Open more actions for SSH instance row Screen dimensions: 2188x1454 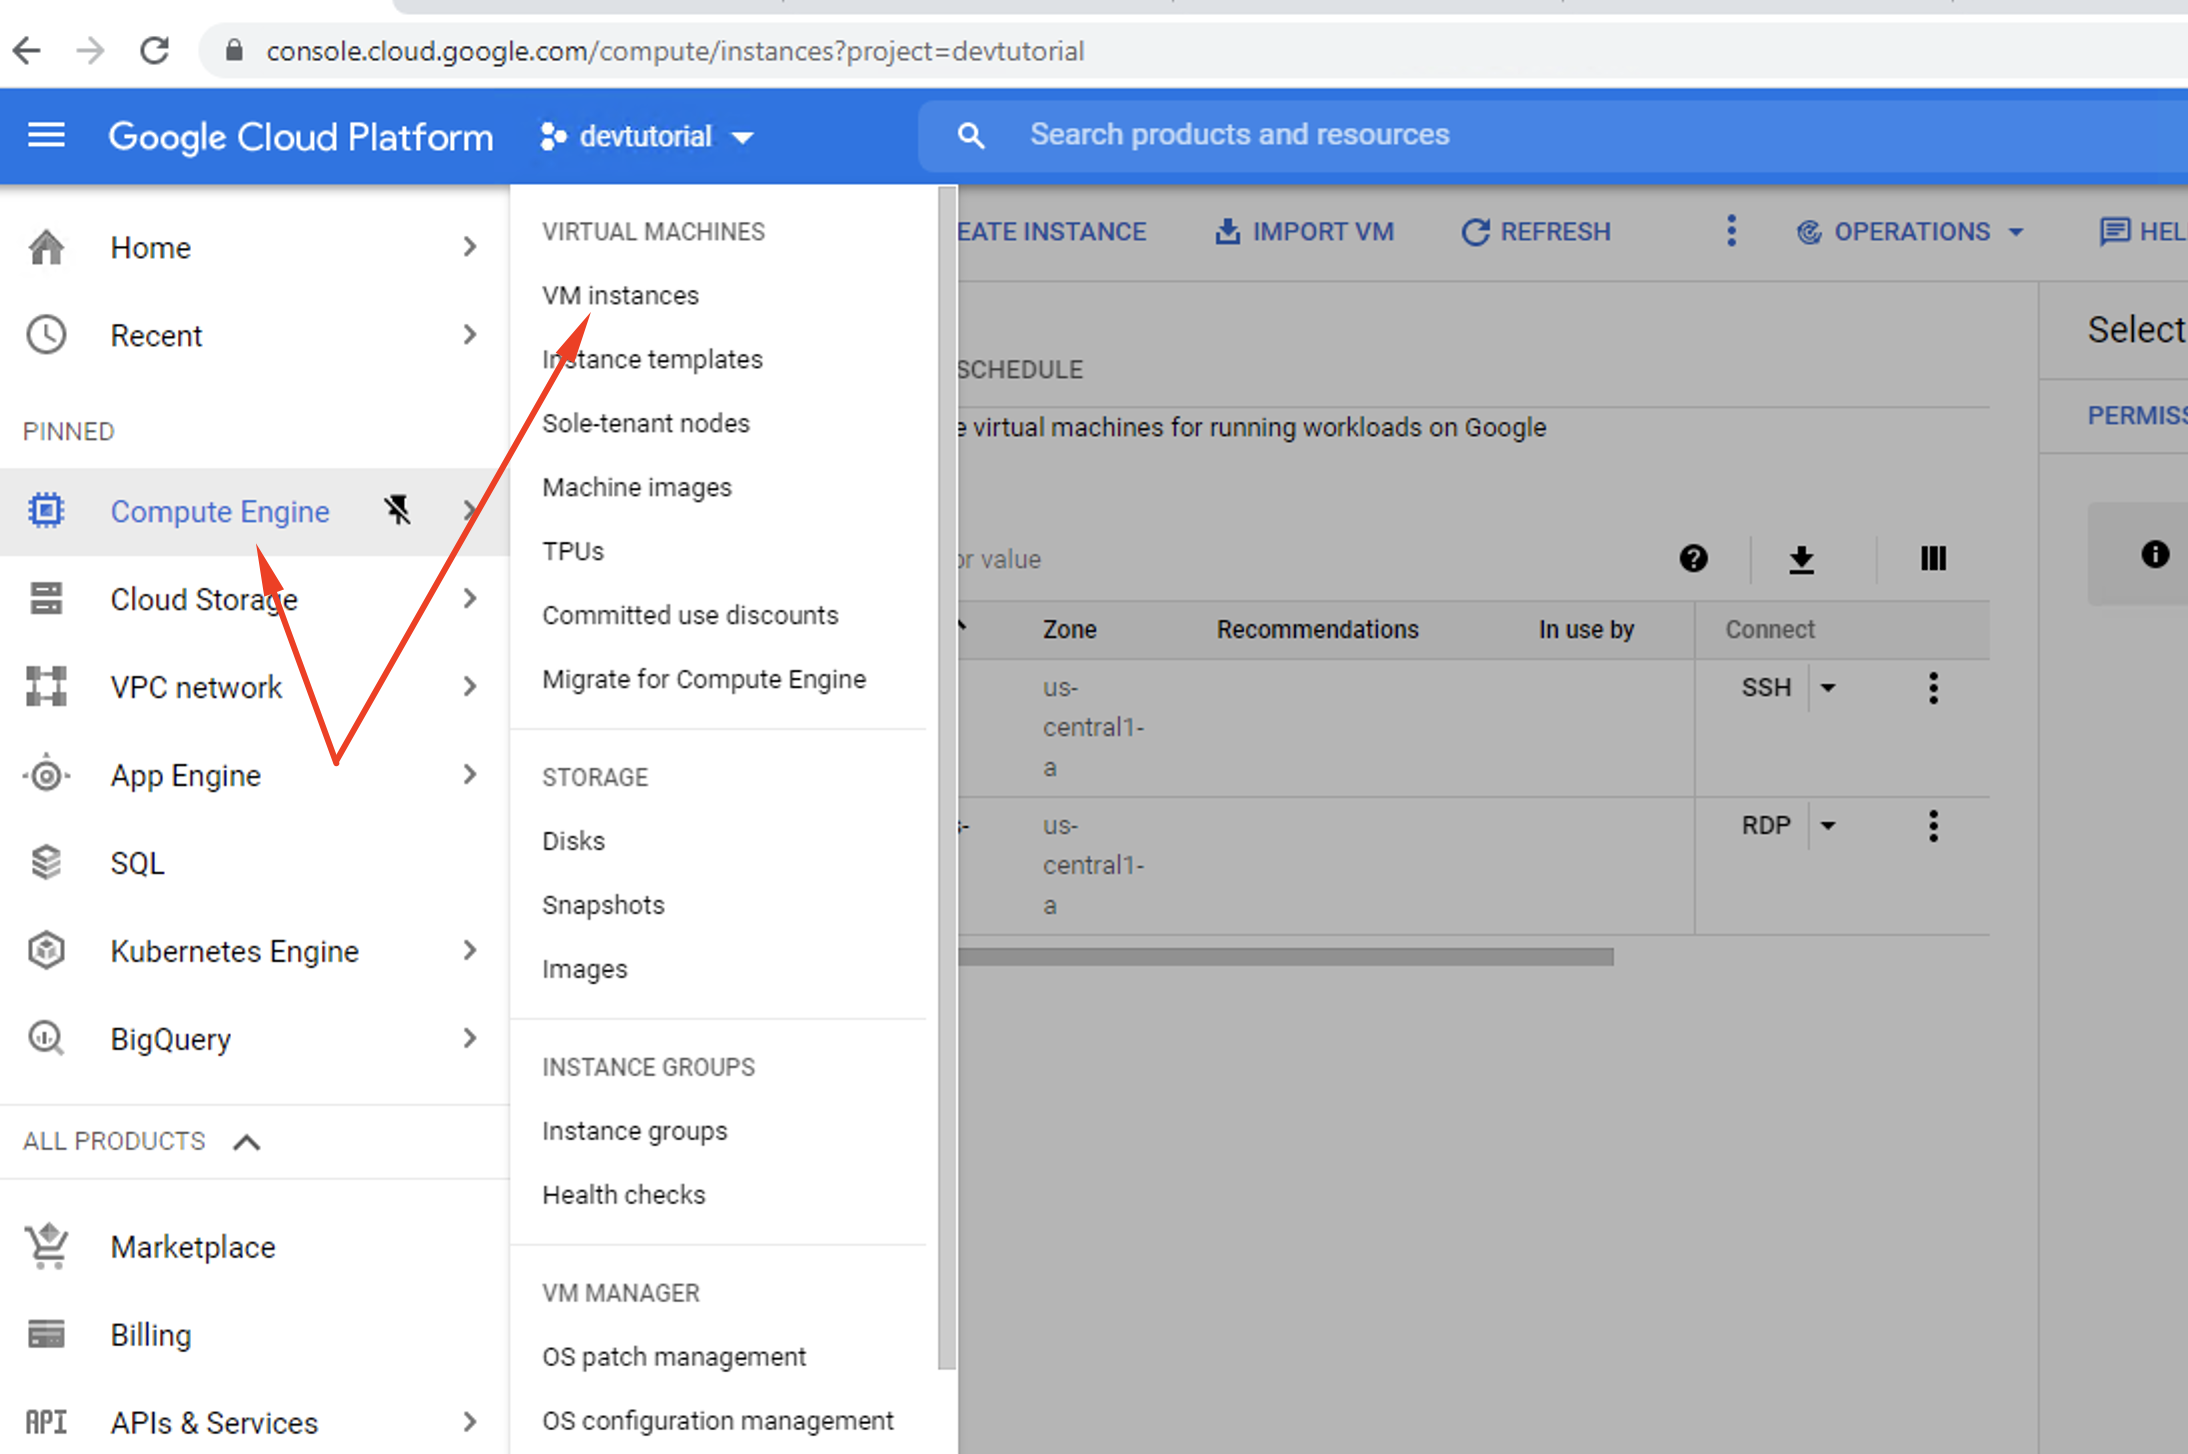point(1933,688)
